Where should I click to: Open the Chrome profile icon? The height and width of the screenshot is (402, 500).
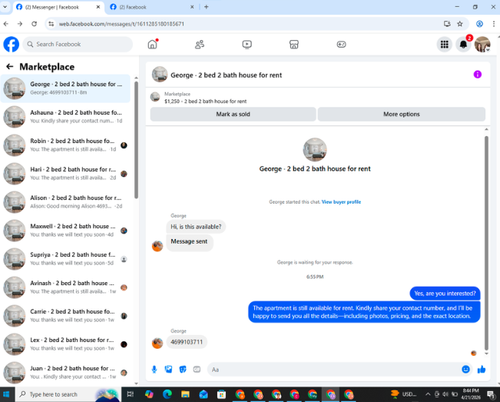(x=479, y=24)
